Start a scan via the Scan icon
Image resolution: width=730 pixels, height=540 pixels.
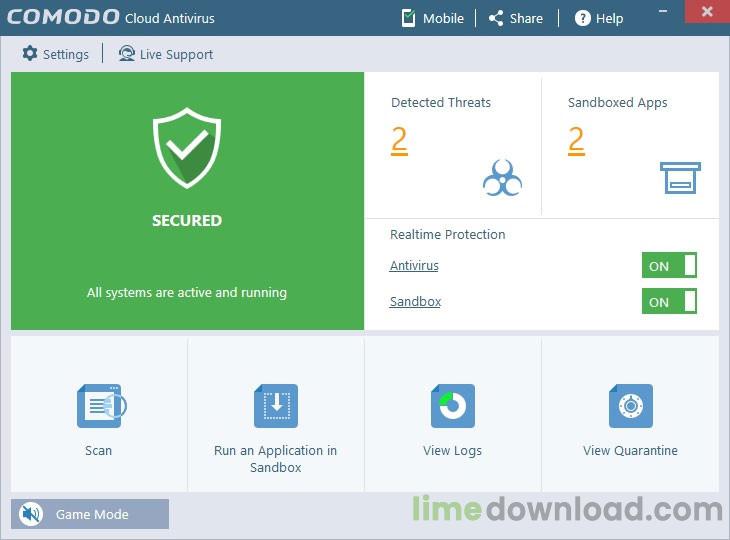(x=101, y=405)
